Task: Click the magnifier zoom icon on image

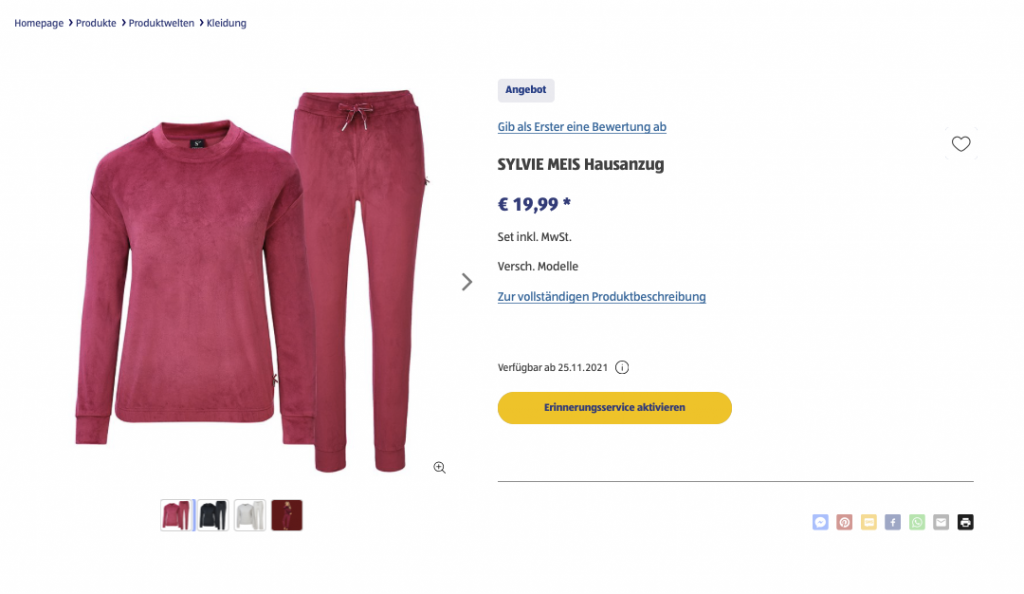Action: 440,467
